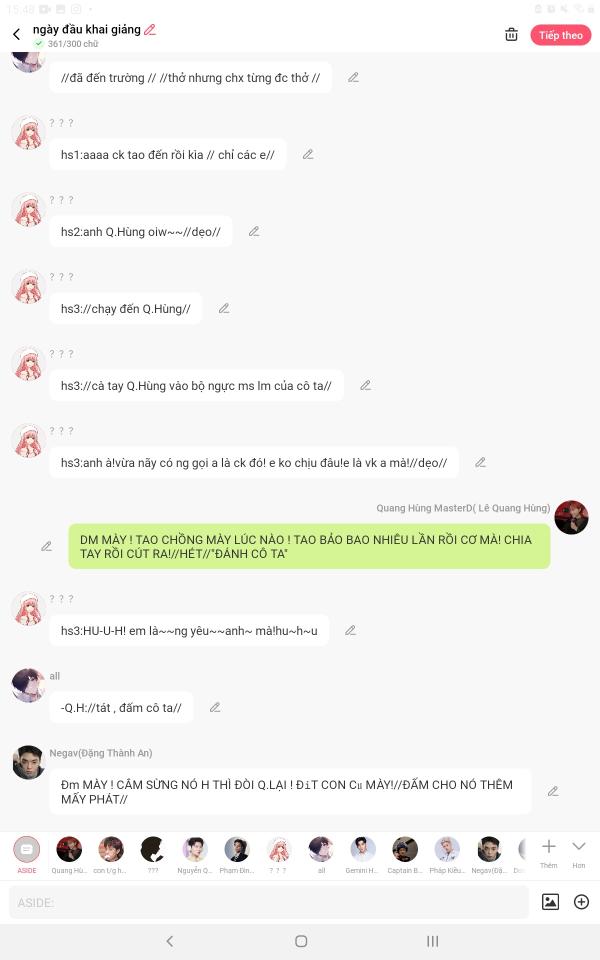Open the circled plus add icon

coord(581,901)
